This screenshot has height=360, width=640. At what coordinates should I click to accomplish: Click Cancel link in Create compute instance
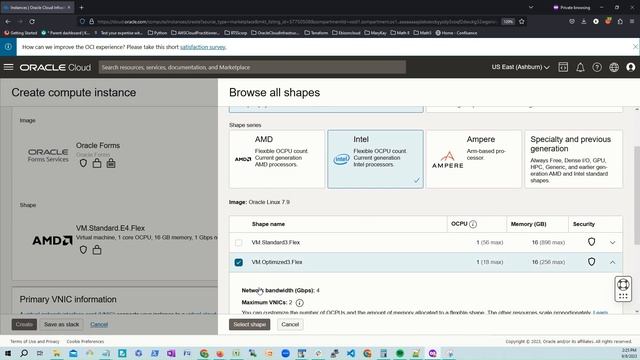(99, 324)
